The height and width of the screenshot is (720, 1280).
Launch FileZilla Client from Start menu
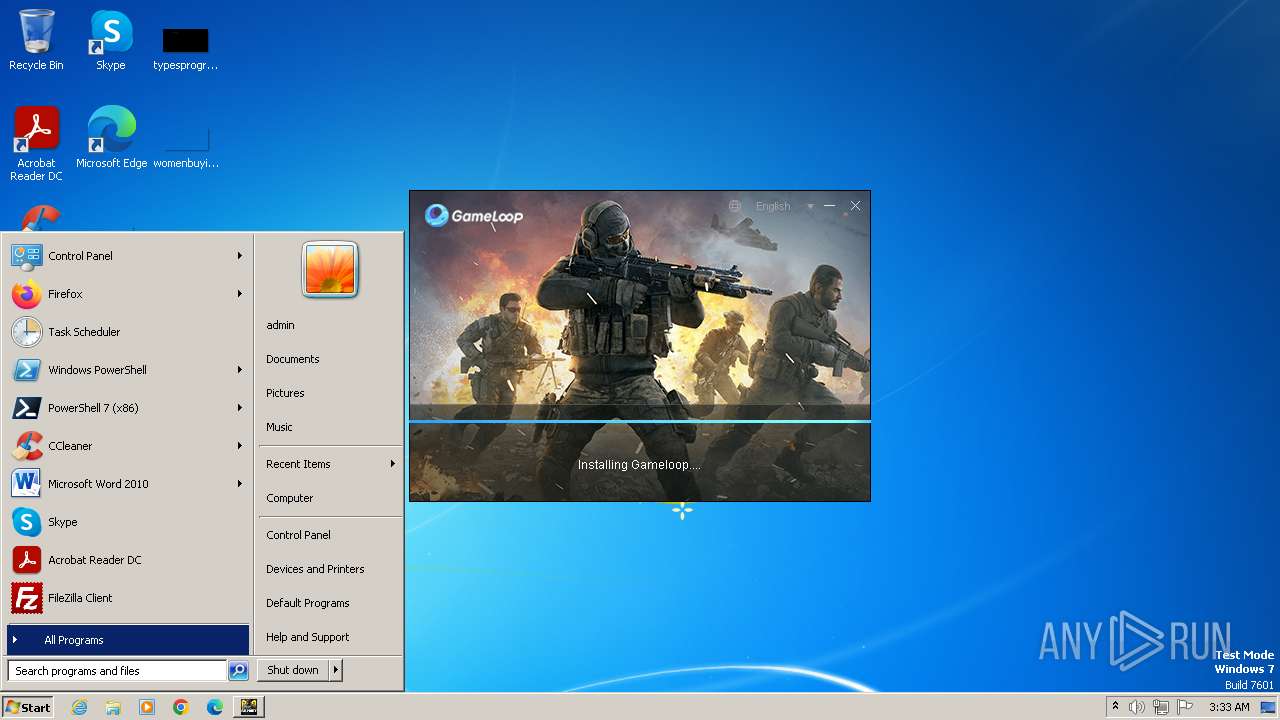pyautogui.click(x=128, y=598)
